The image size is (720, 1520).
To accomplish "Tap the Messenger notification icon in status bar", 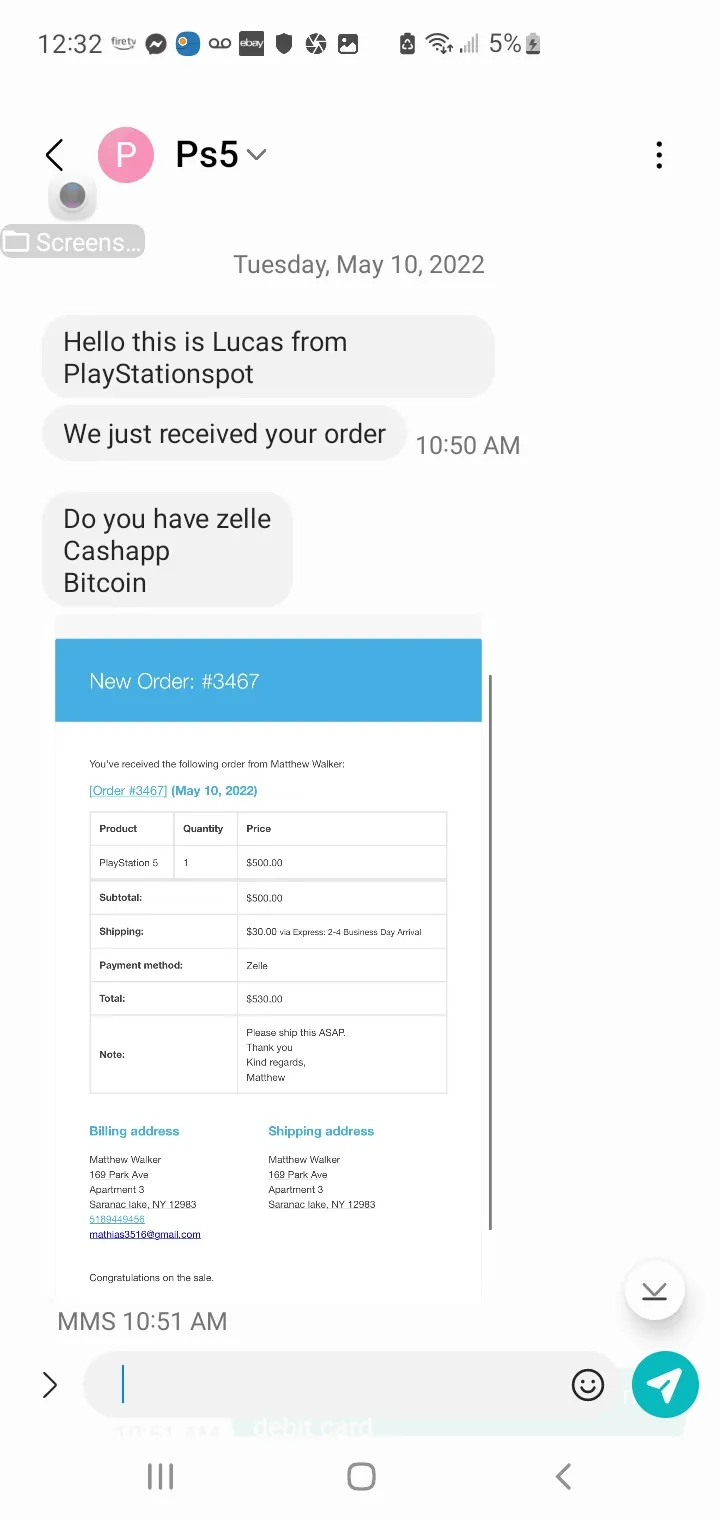I will click(x=155, y=43).
